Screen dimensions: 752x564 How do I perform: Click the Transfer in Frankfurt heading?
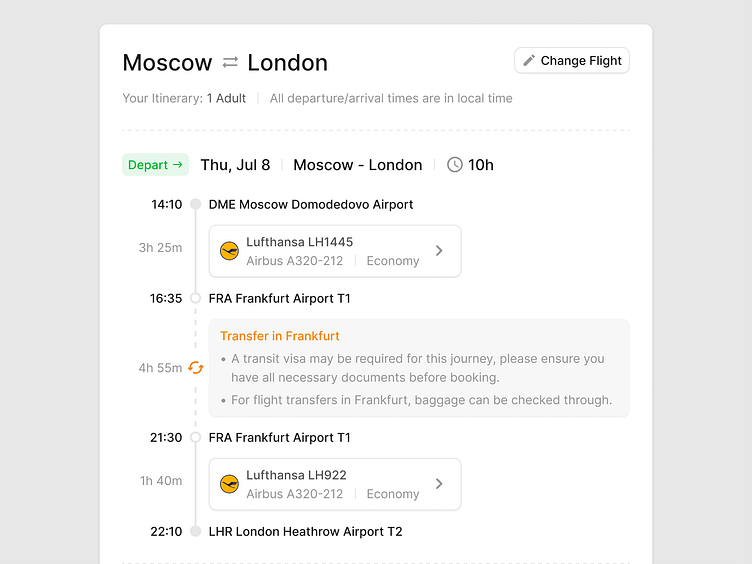280,336
